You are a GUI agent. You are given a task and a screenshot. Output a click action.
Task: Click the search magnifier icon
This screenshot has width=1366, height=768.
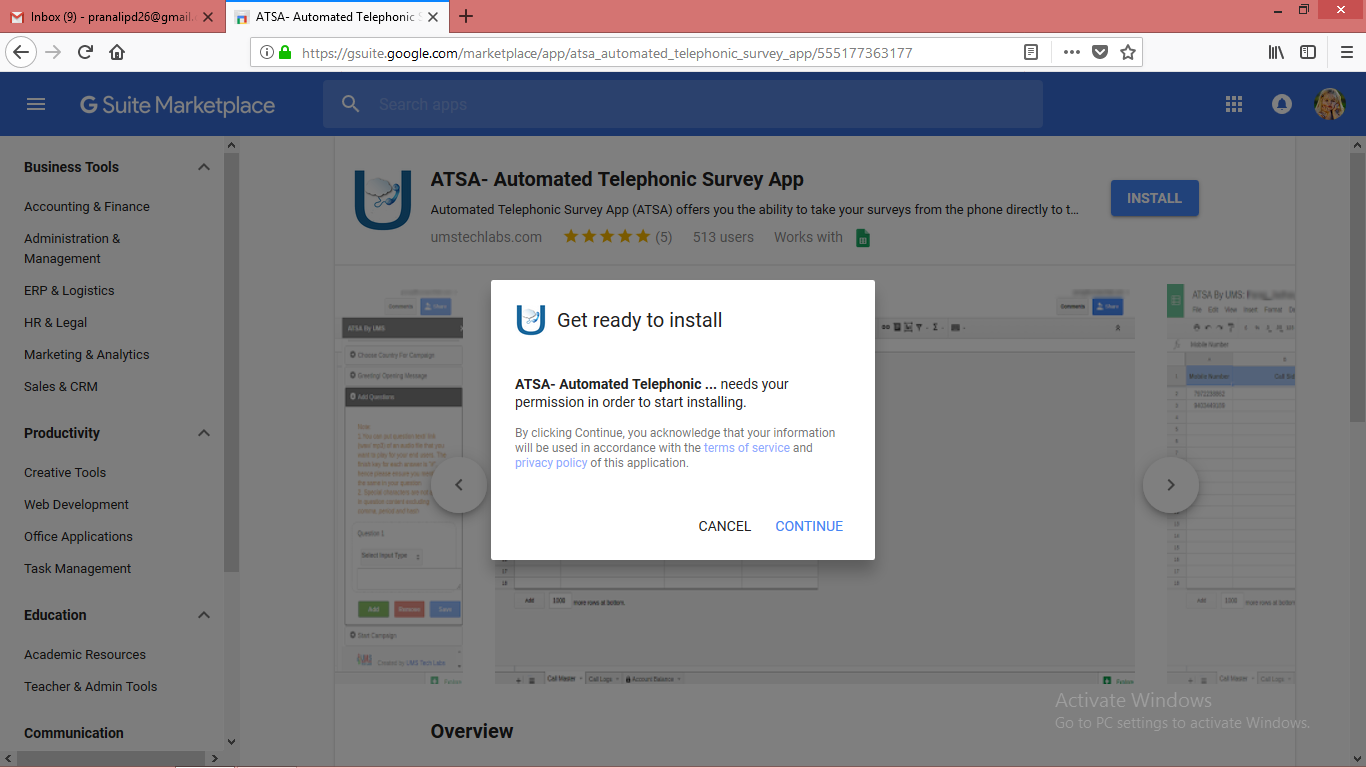point(350,104)
